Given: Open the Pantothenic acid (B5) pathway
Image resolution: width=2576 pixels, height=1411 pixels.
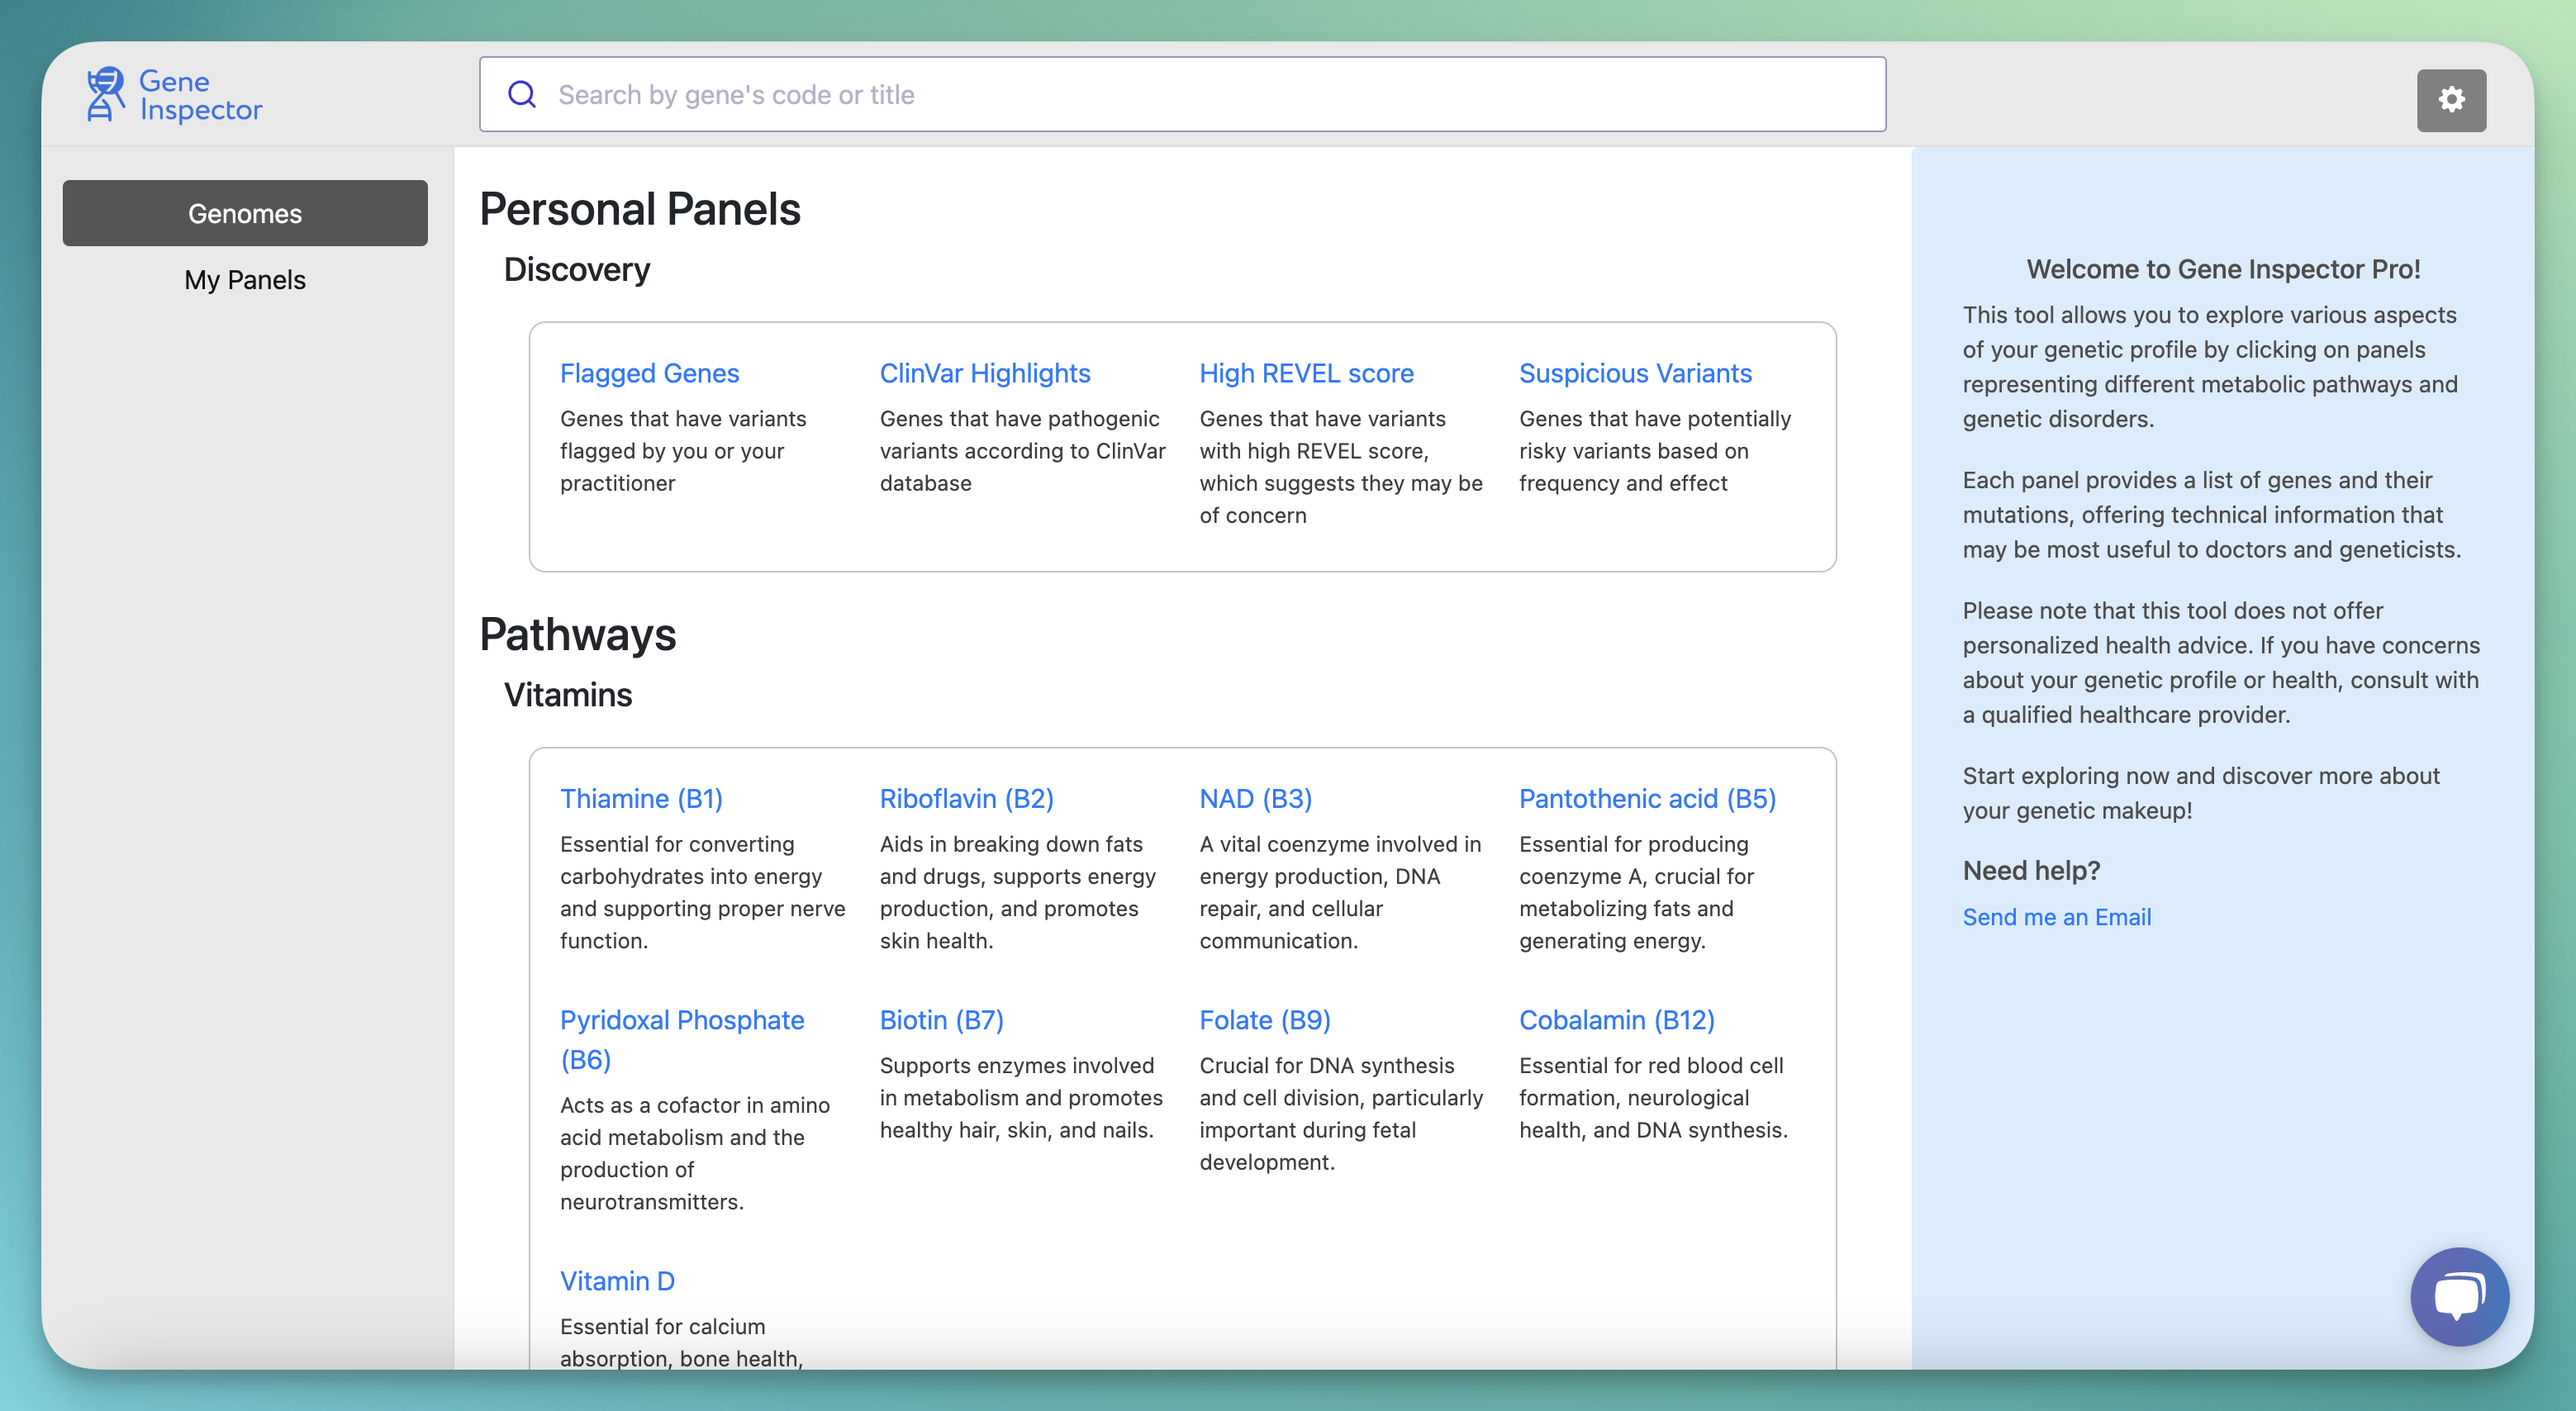Looking at the screenshot, I should 1647,798.
